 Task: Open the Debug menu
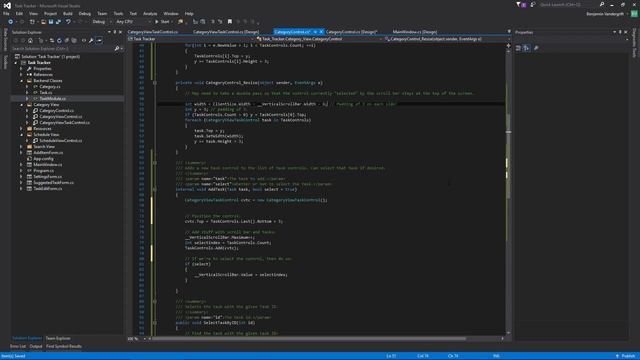84,13
